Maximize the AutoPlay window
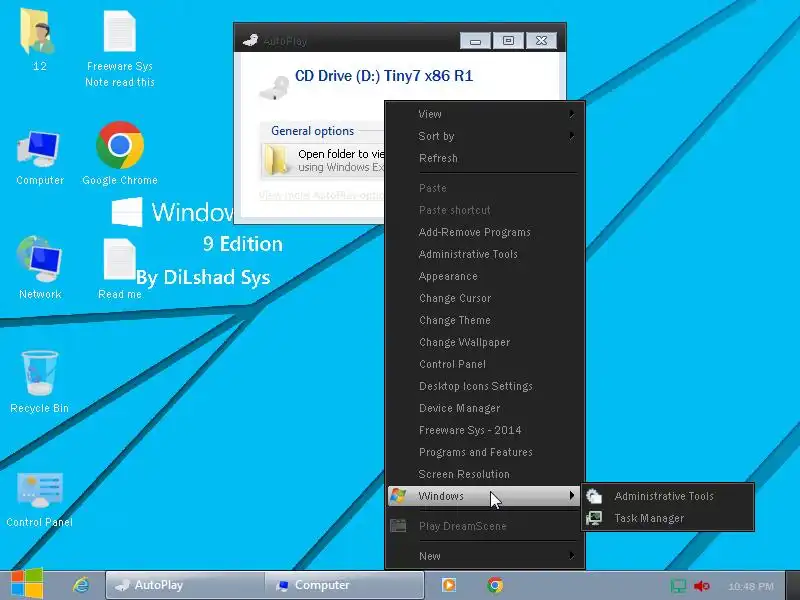 pyautogui.click(x=508, y=41)
